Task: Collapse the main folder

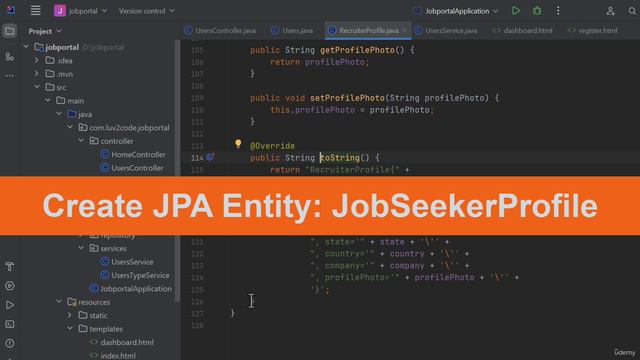Action: coord(48,100)
